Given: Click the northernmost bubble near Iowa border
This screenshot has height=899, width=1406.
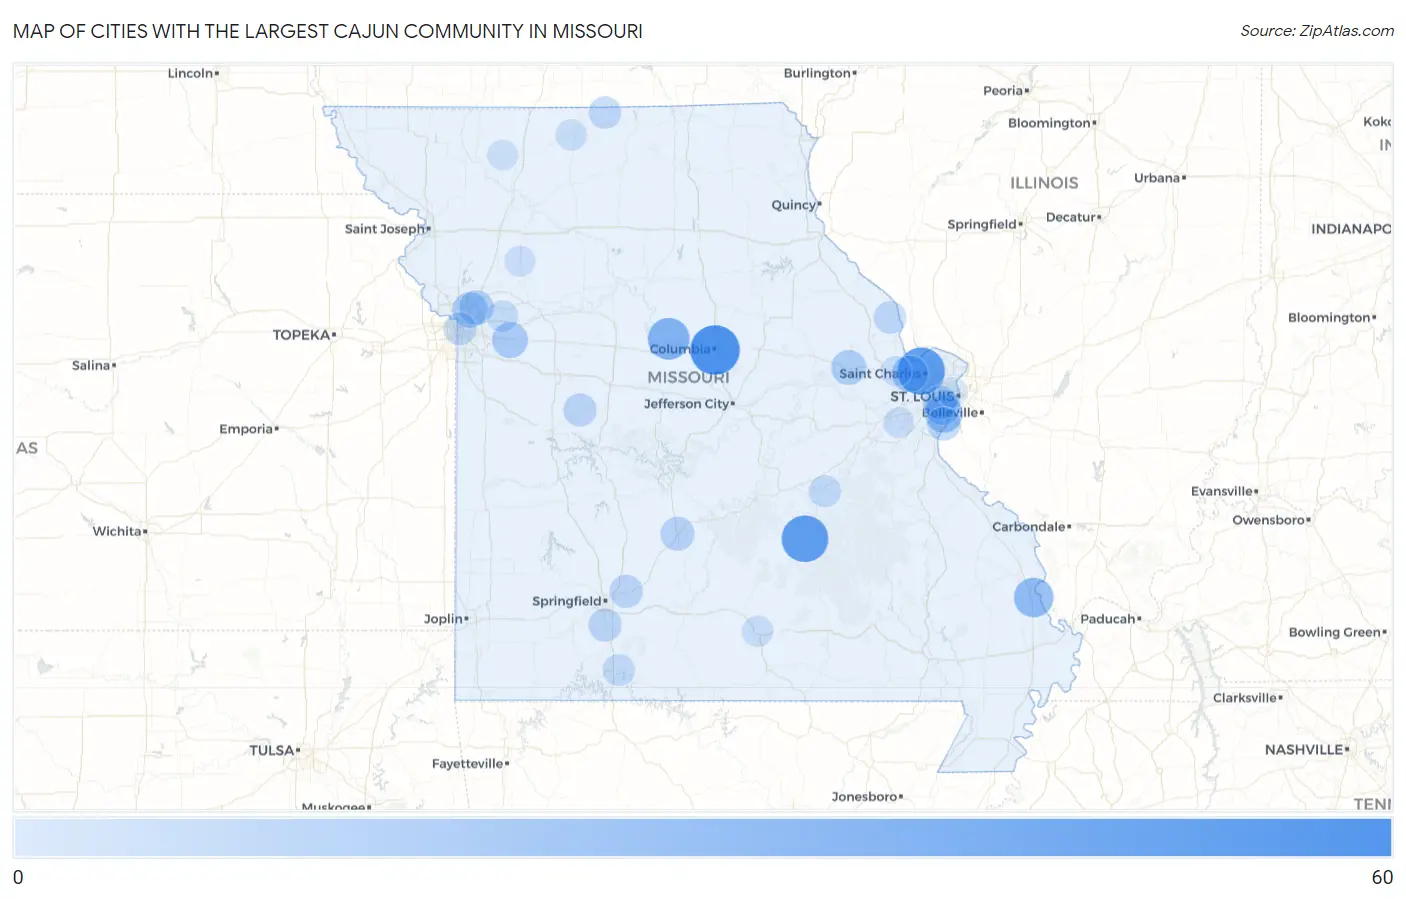Looking at the screenshot, I should pos(604,112).
